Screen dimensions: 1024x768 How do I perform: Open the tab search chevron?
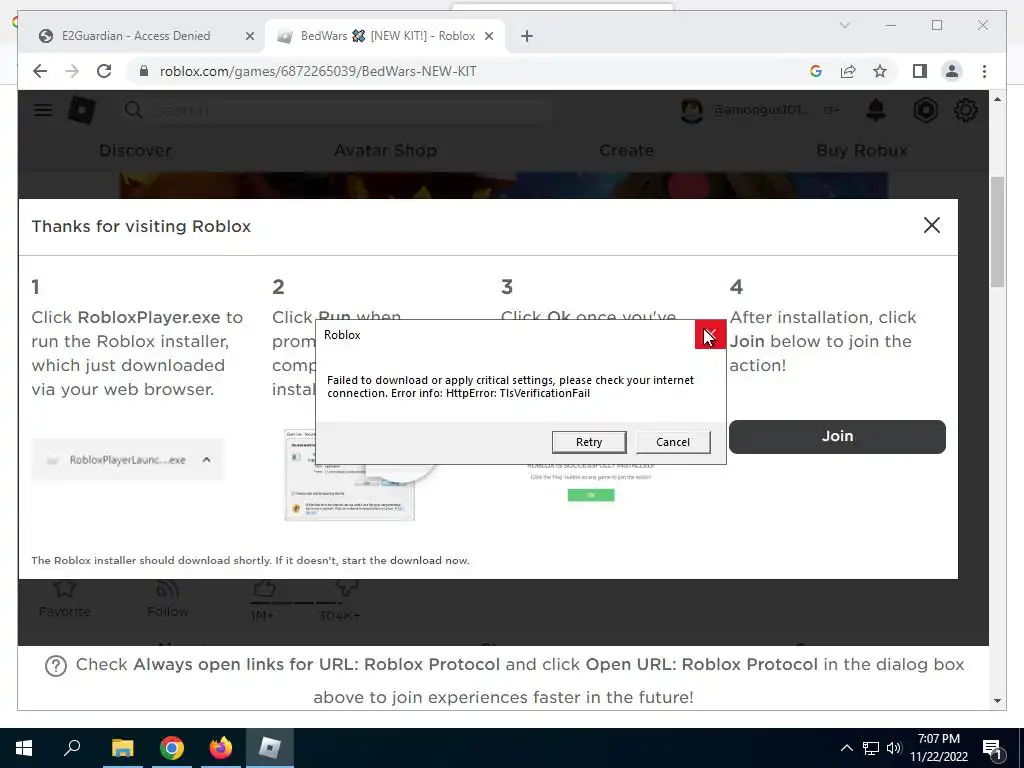click(x=844, y=25)
